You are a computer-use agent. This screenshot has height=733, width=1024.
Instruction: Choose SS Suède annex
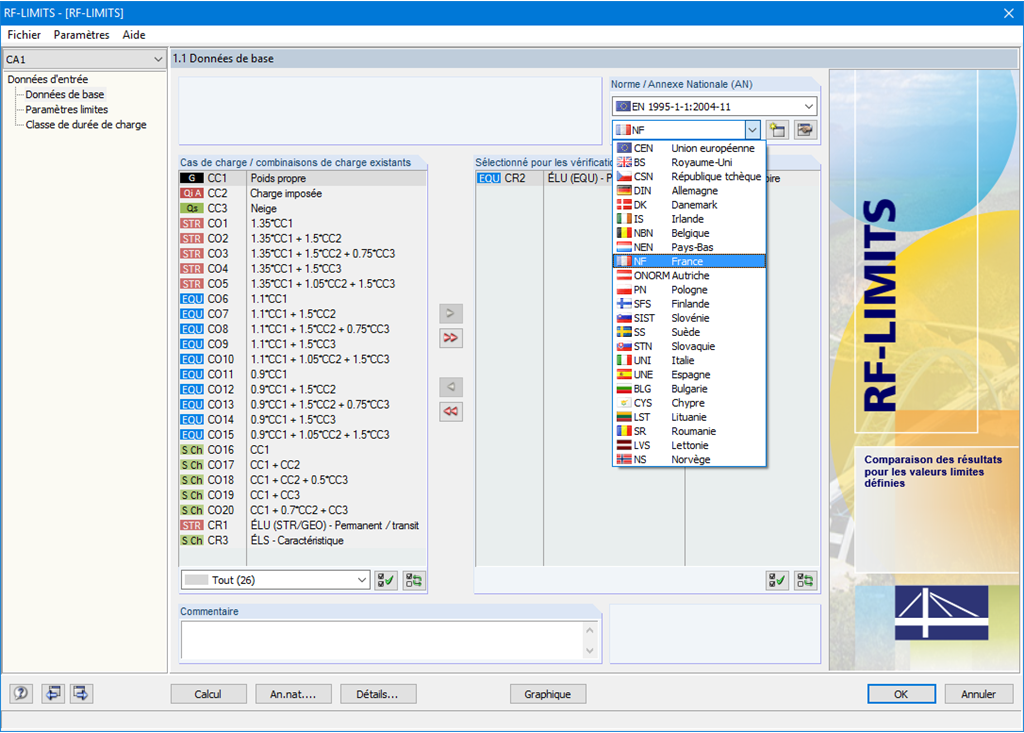(x=689, y=332)
